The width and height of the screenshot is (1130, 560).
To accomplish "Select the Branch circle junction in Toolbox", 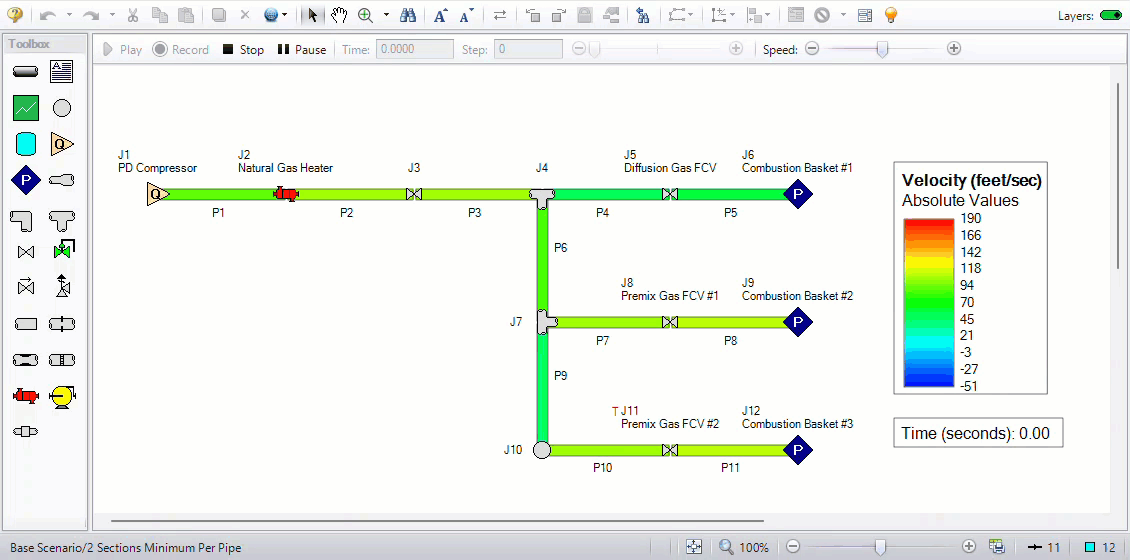I will [x=62, y=108].
